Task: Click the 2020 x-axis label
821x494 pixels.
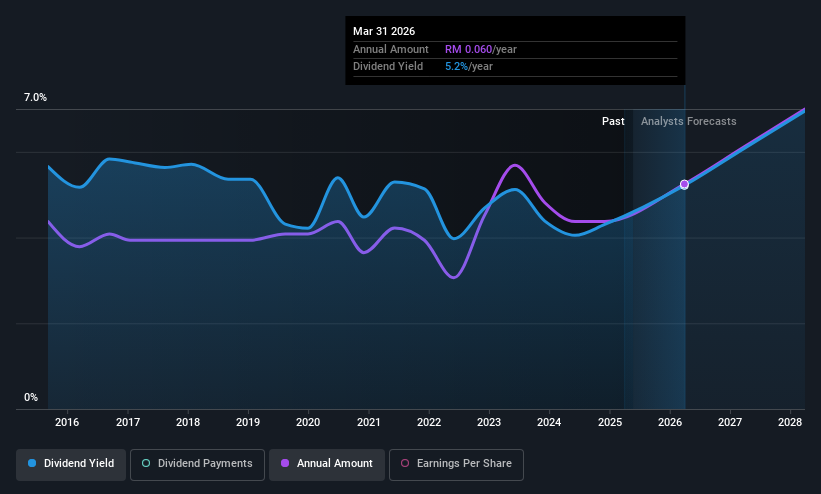Action: pos(308,422)
